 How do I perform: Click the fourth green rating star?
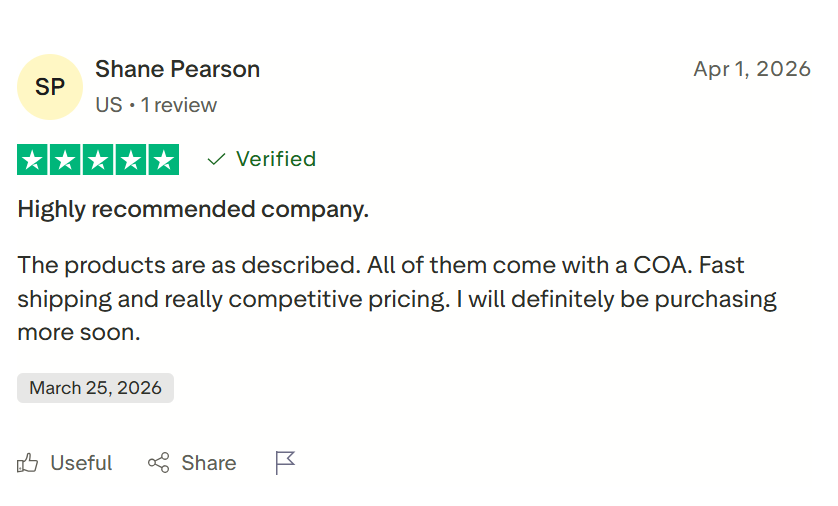pyautogui.click(x=130, y=160)
